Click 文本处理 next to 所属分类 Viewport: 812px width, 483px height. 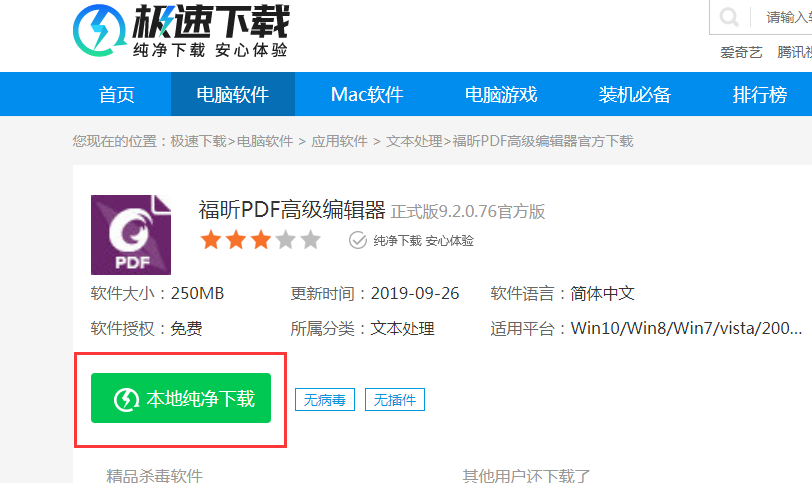pyautogui.click(x=402, y=329)
